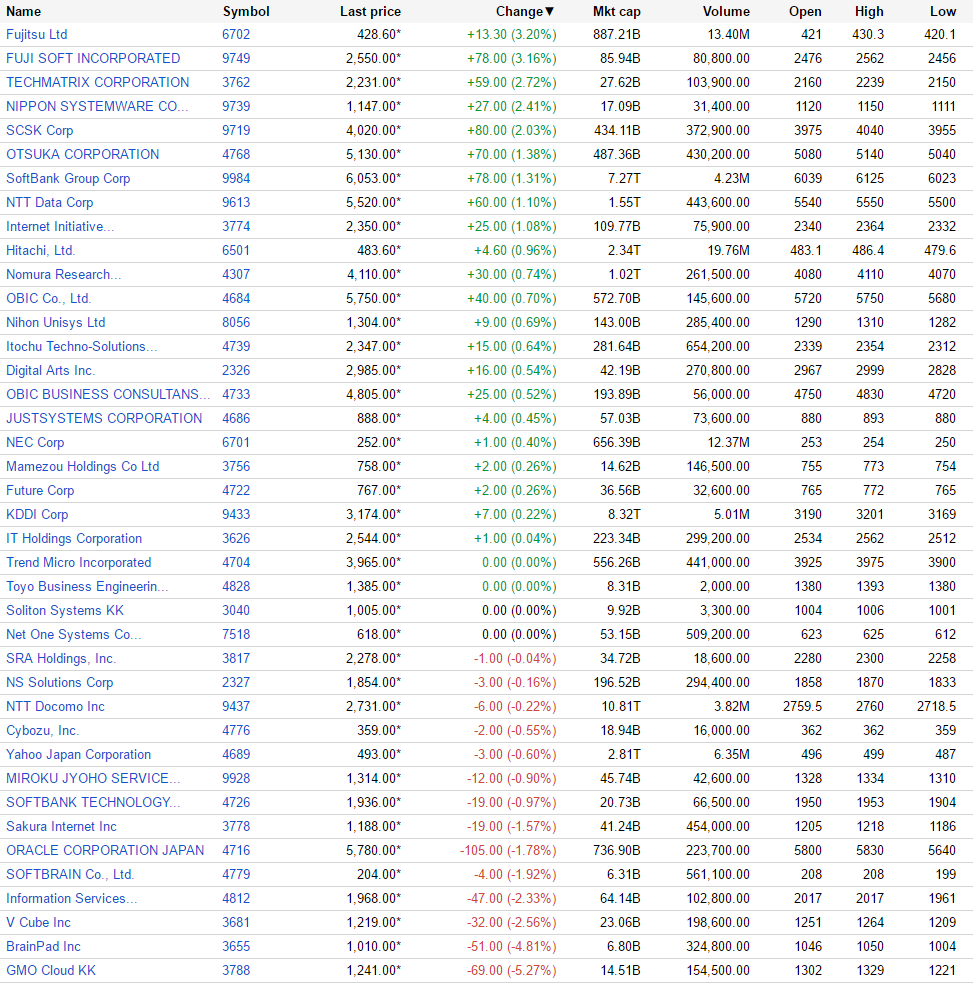Click the Volume column header

(x=726, y=11)
